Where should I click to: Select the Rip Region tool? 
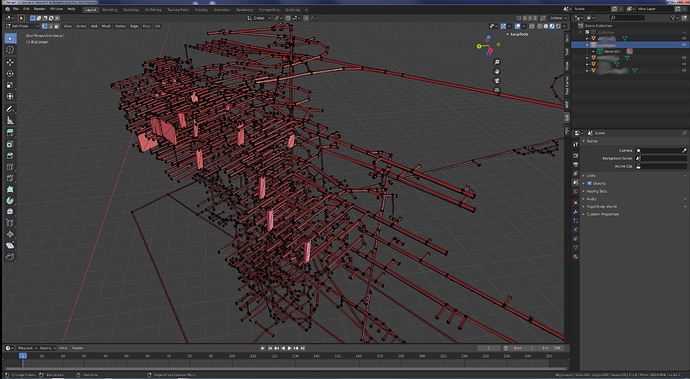click(x=10, y=257)
